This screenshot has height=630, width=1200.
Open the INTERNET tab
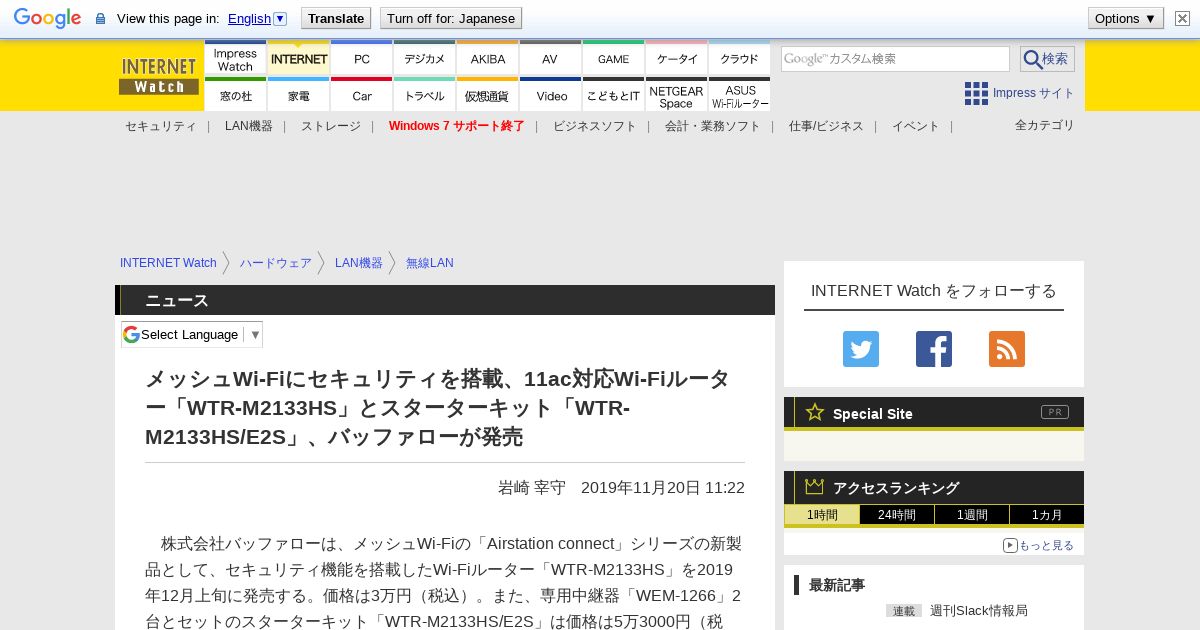coord(299,60)
